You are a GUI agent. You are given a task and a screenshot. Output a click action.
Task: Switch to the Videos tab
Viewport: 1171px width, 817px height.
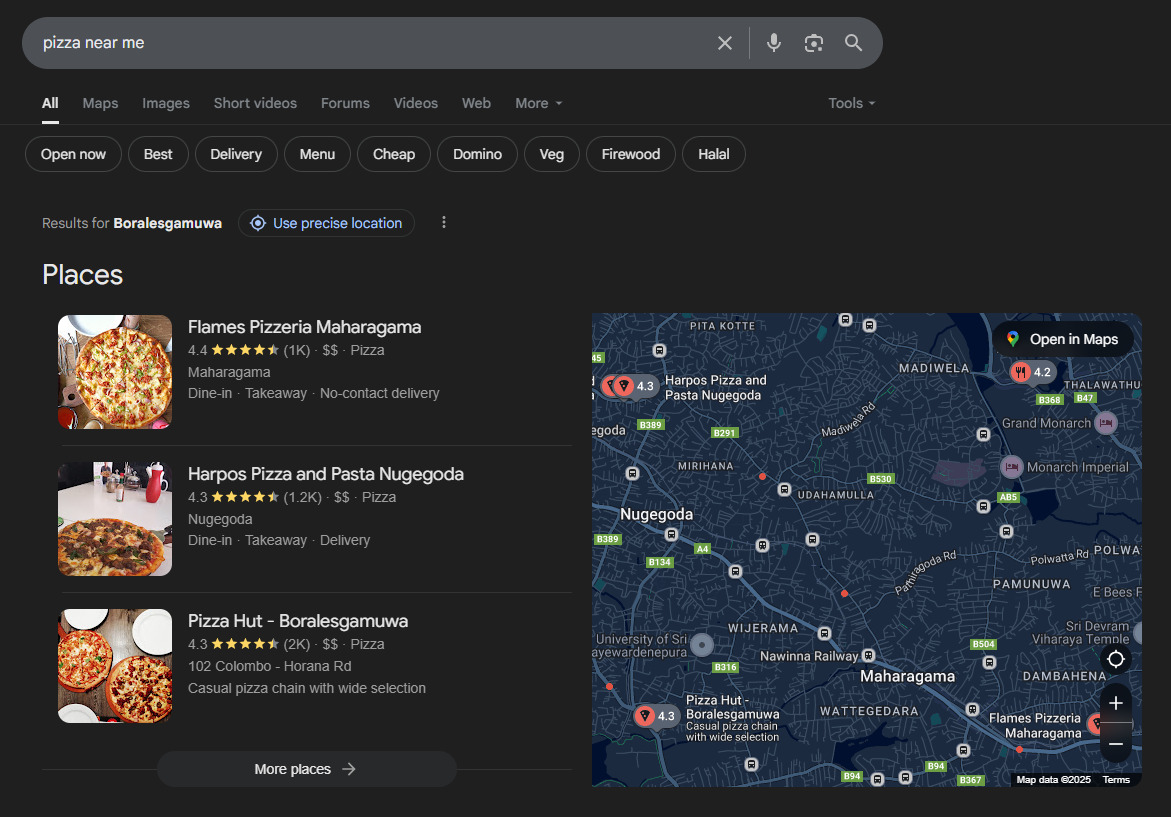[416, 104]
